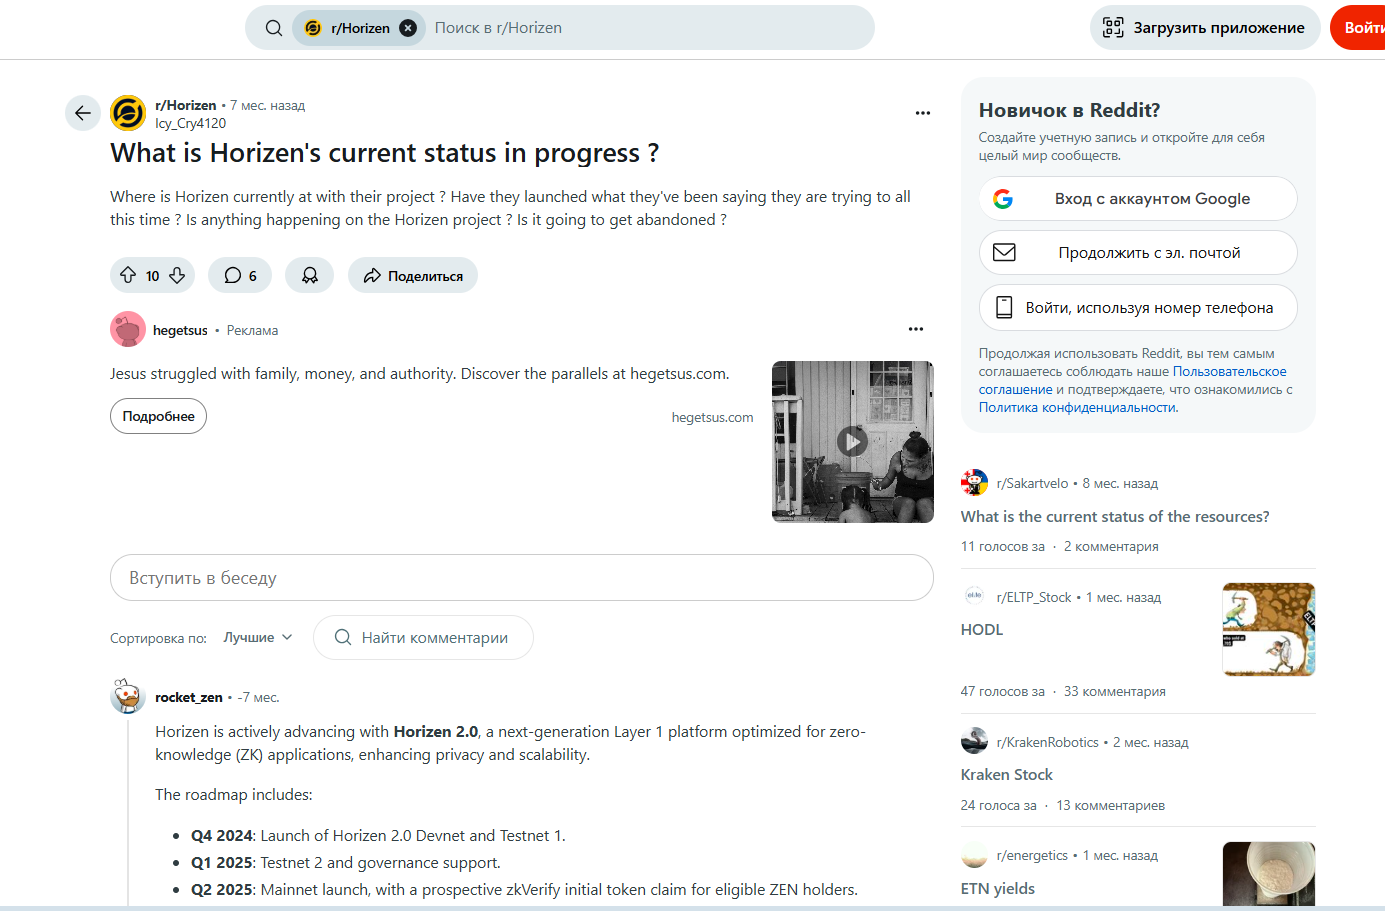Image resolution: width=1385 pixels, height=911 pixels.
Task: Open the 'Kraken Stock' post
Action: point(1007,775)
